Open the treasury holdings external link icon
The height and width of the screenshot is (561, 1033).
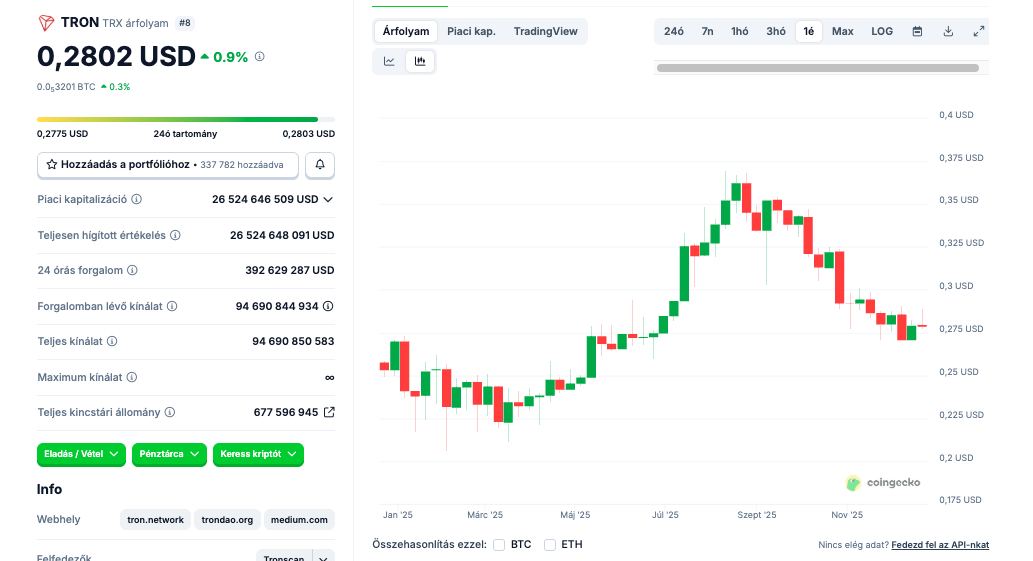(329, 412)
